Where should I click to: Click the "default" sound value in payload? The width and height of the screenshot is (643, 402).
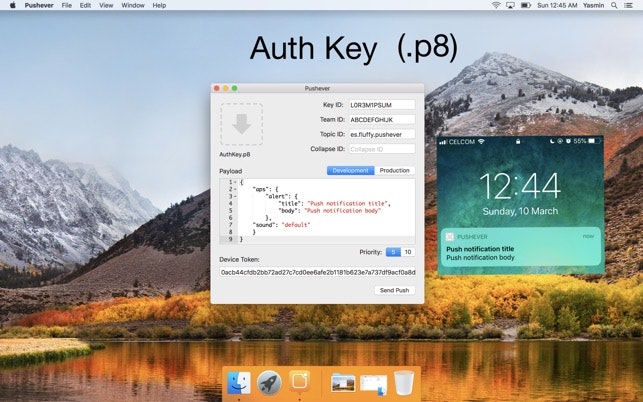pyautogui.click(x=296, y=225)
